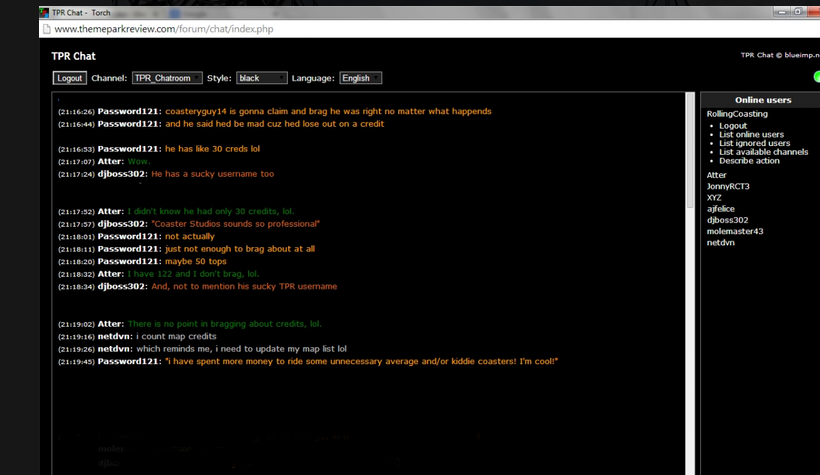Select List available channels option
The height and width of the screenshot is (475, 820).
click(x=763, y=152)
